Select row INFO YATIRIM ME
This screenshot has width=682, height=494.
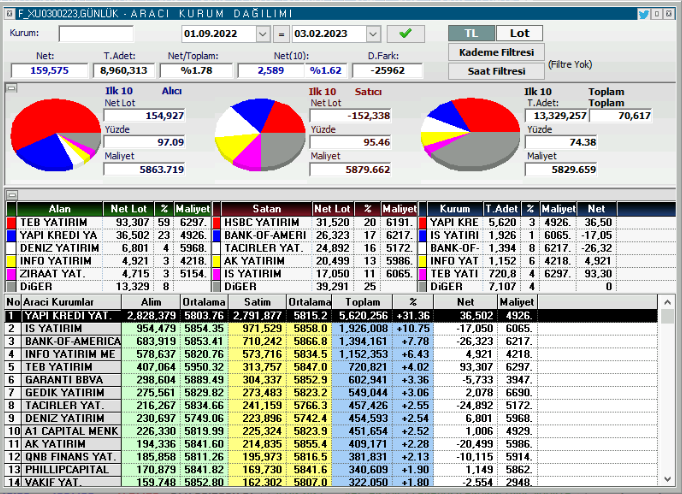331,354
